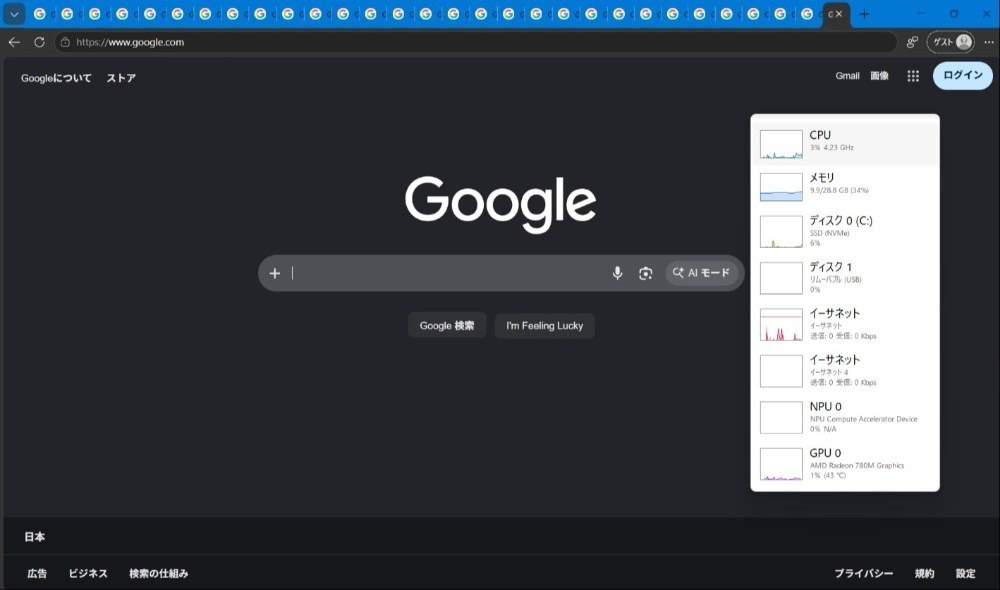Search by image with the camera icon
This screenshot has width=1000, height=590.
coord(645,273)
